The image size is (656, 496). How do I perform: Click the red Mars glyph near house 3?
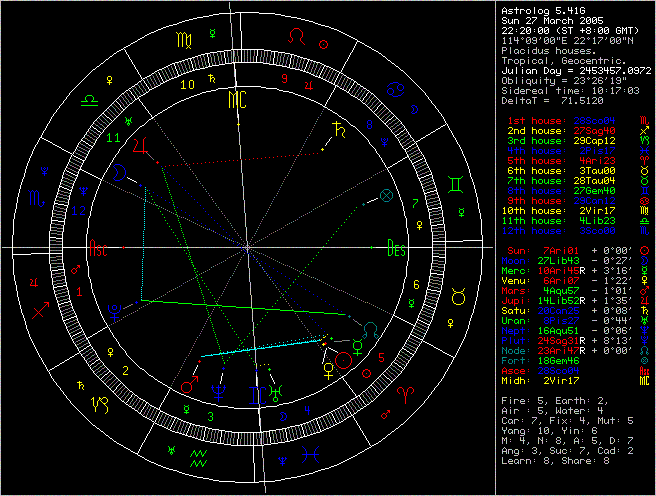tap(188, 385)
